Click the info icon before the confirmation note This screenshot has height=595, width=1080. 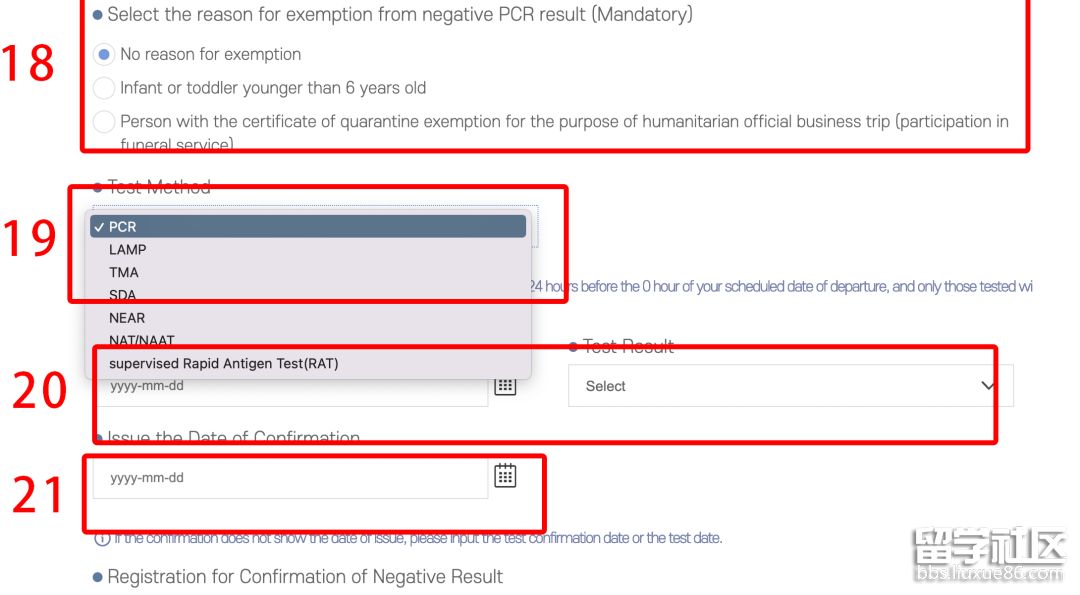pyautogui.click(x=101, y=538)
